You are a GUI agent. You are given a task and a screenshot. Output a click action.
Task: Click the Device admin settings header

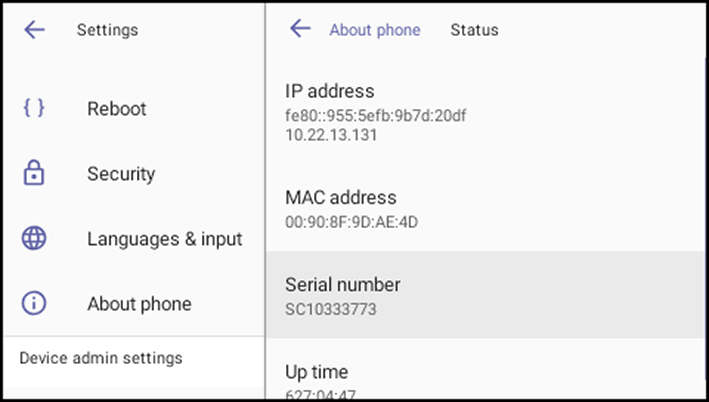pyautogui.click(x=101, y=358)
